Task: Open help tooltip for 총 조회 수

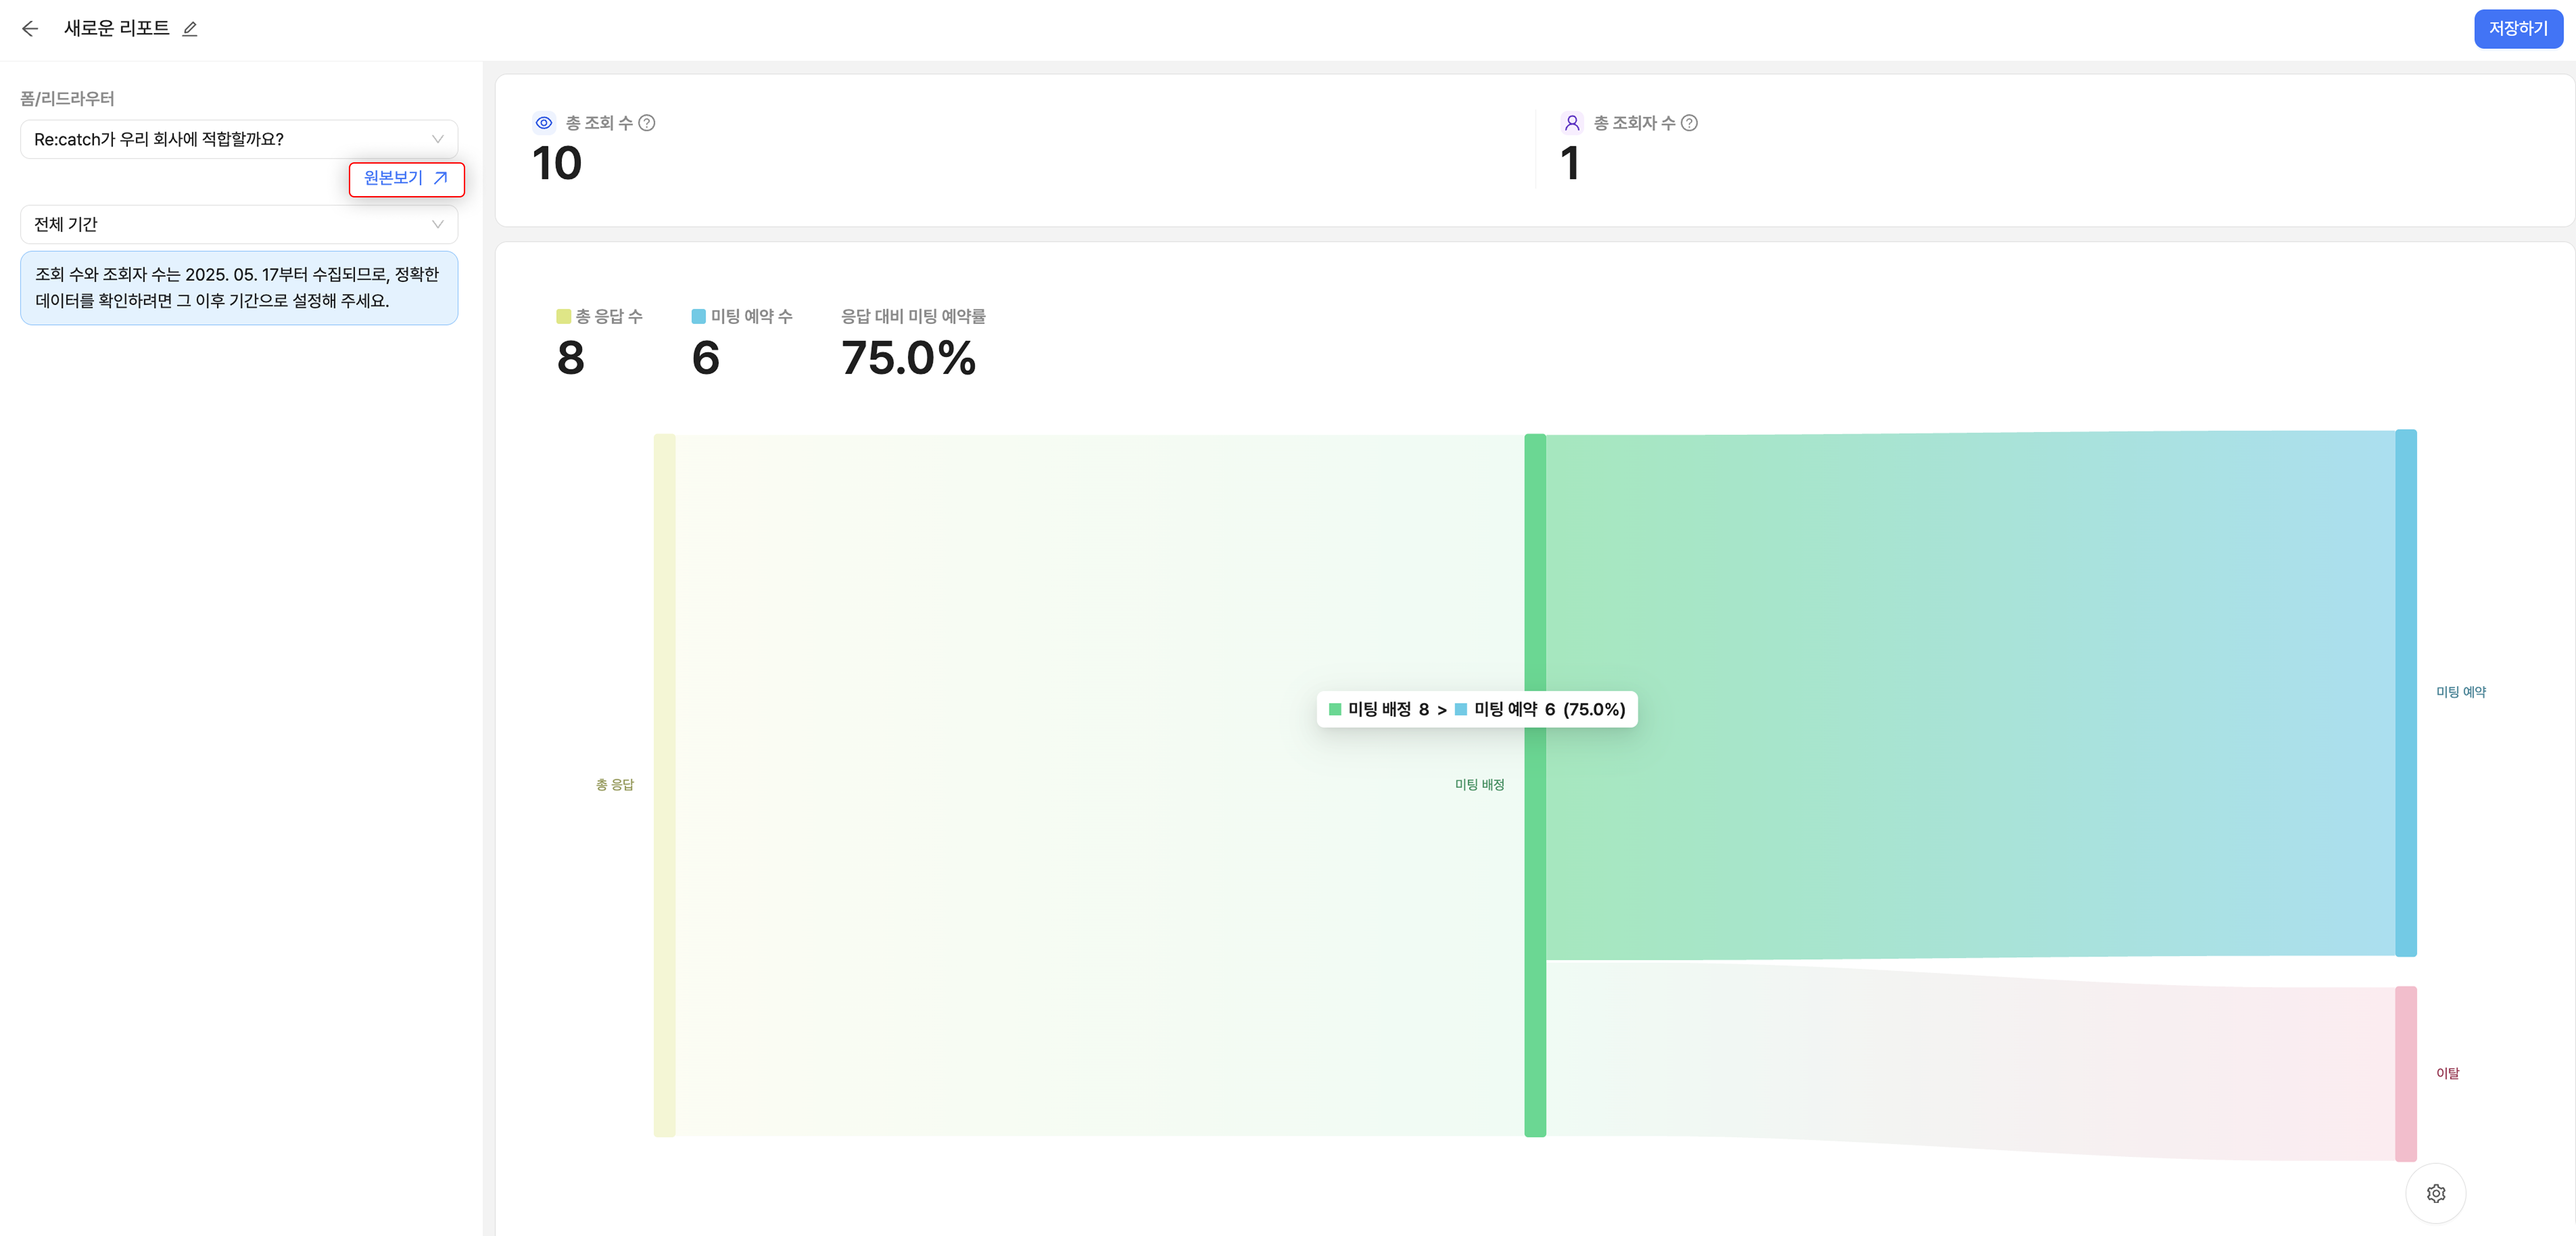Action: (647, 123)
